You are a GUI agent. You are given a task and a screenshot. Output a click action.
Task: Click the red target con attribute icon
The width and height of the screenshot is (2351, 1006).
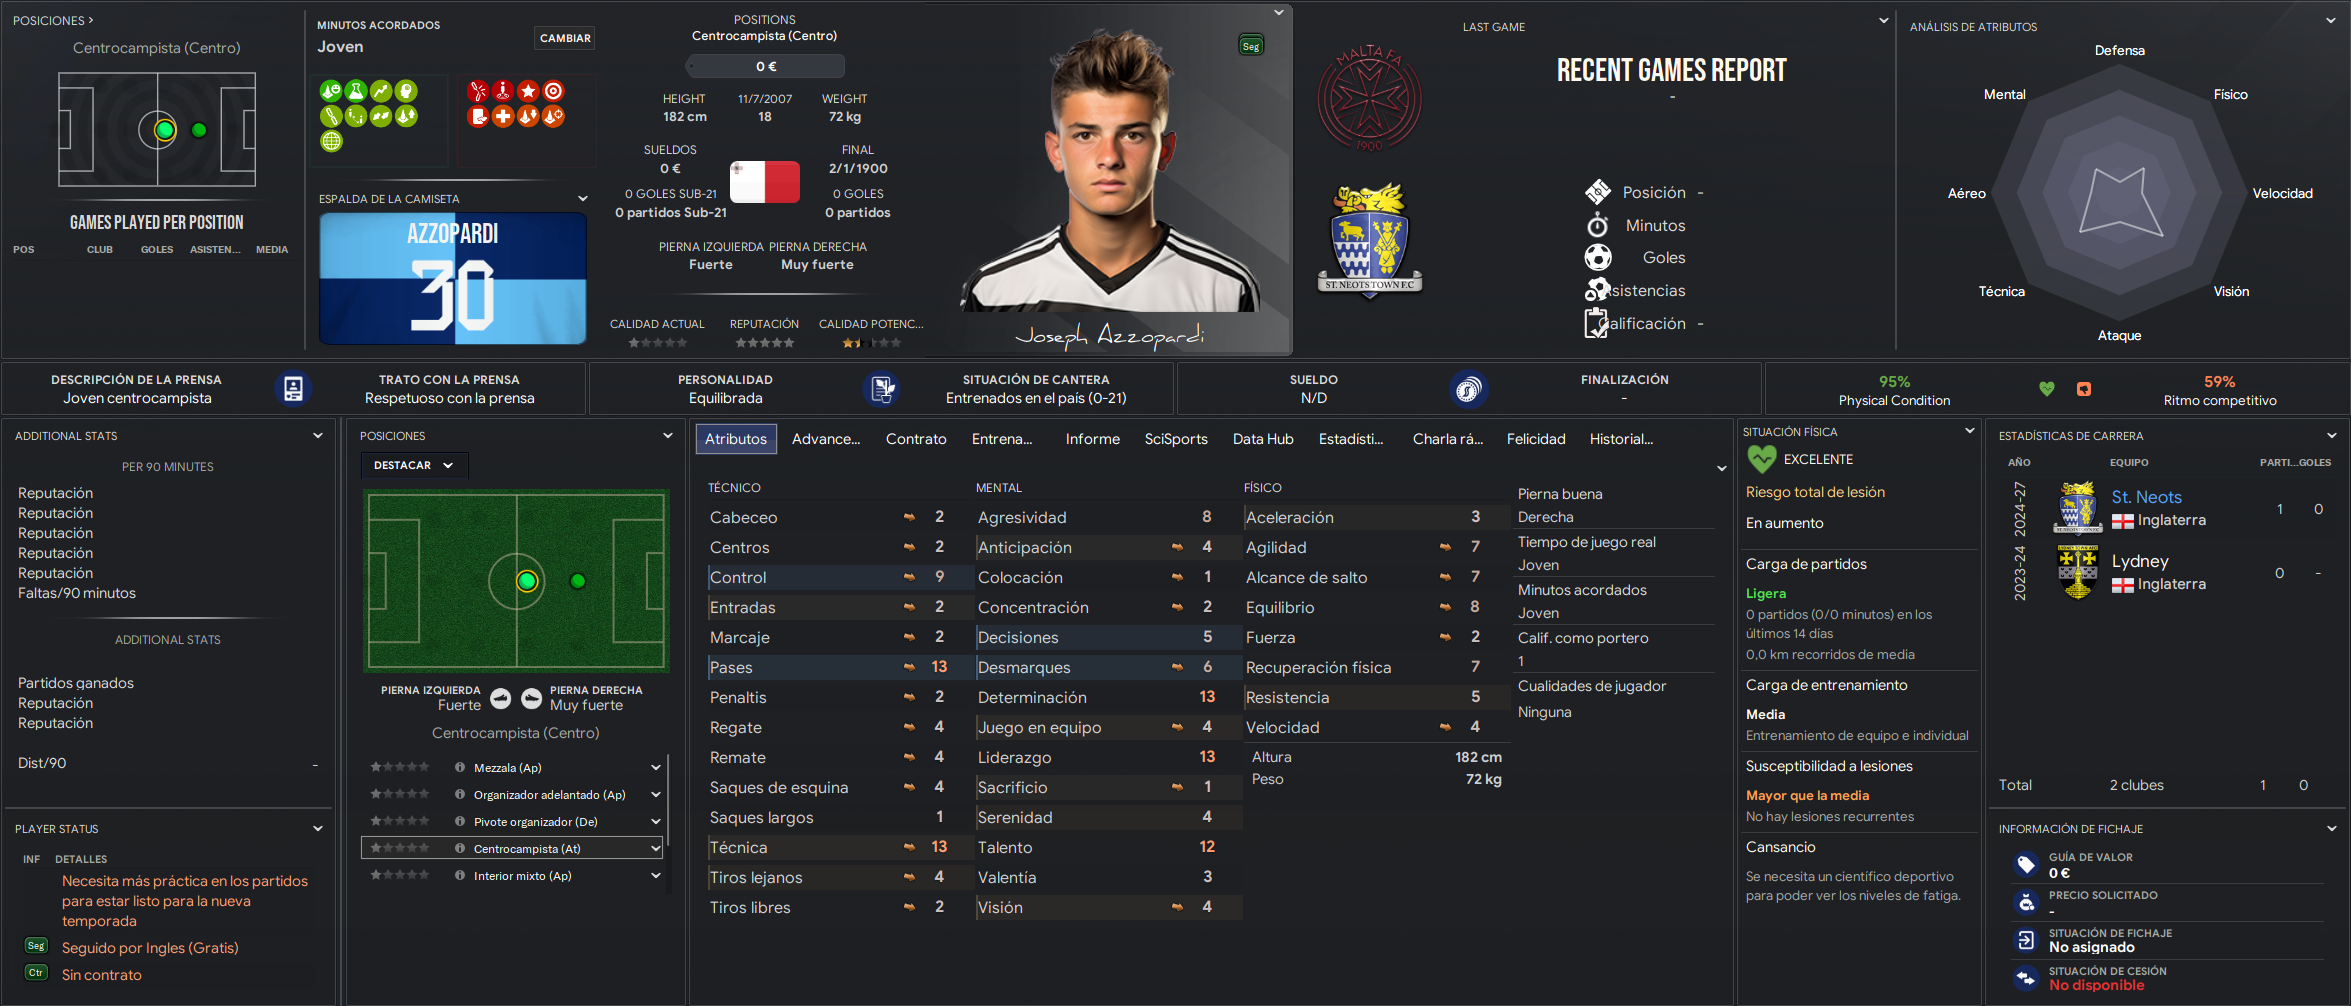[553, 91]
